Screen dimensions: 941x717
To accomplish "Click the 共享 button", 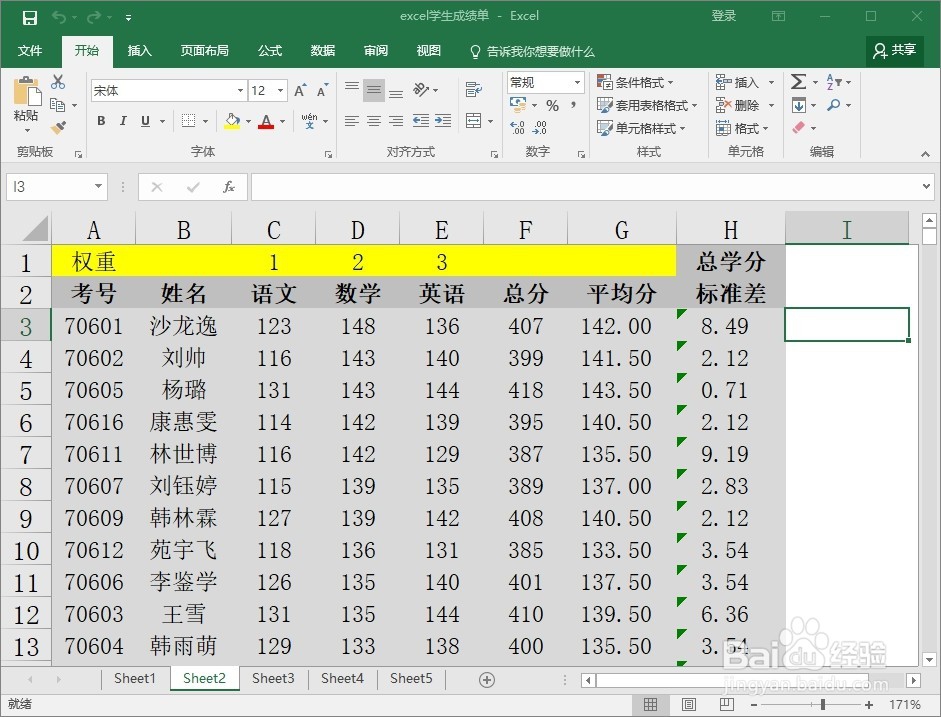I will pyautogui.click(x=894, y=51).
